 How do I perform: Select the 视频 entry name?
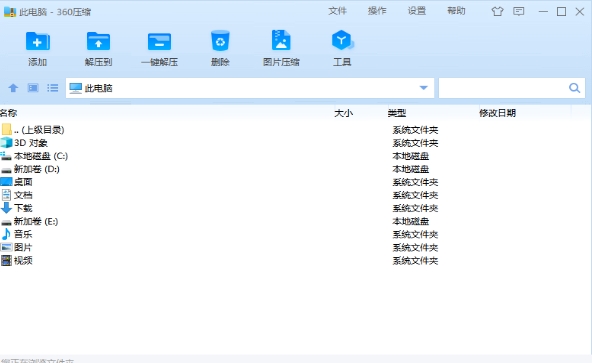click(23, 260)
